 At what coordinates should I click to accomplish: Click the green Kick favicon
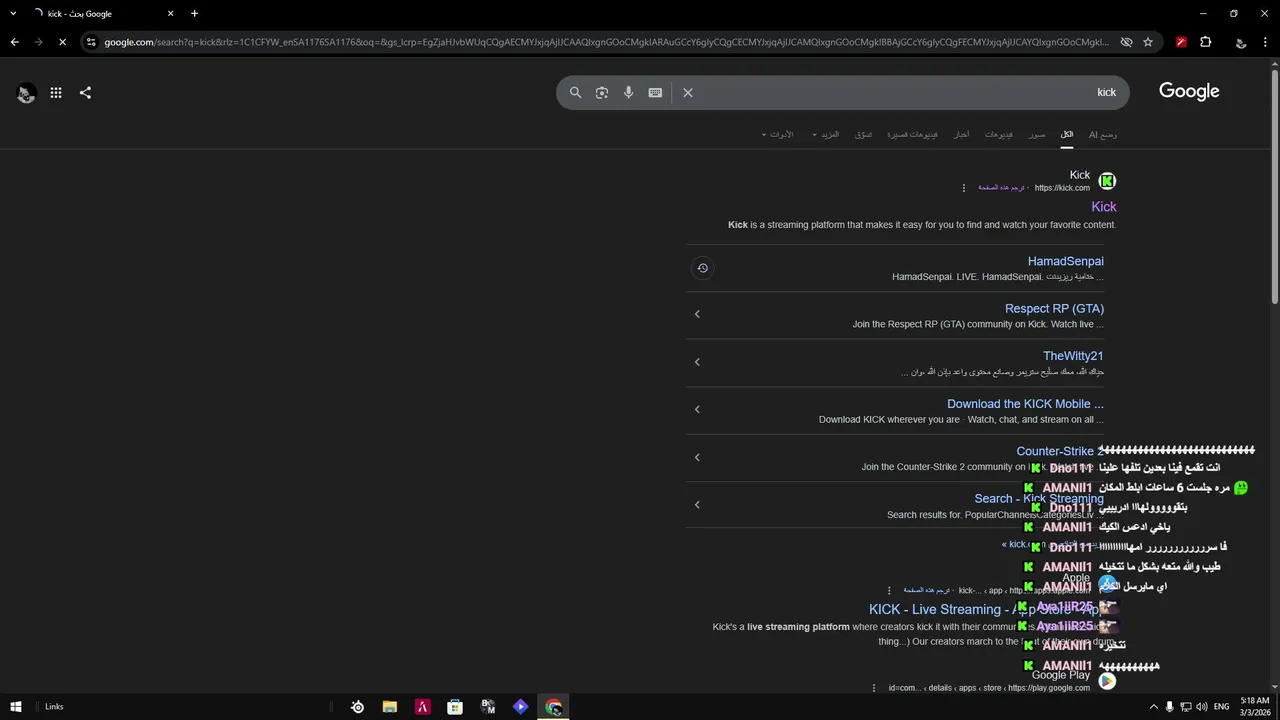tap(1107, 181)
